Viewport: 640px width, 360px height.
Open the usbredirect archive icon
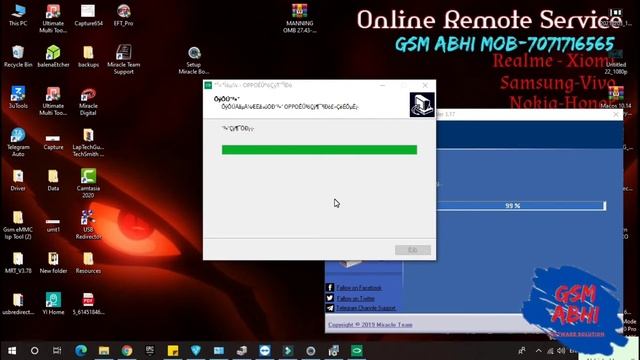pos(18,304)
